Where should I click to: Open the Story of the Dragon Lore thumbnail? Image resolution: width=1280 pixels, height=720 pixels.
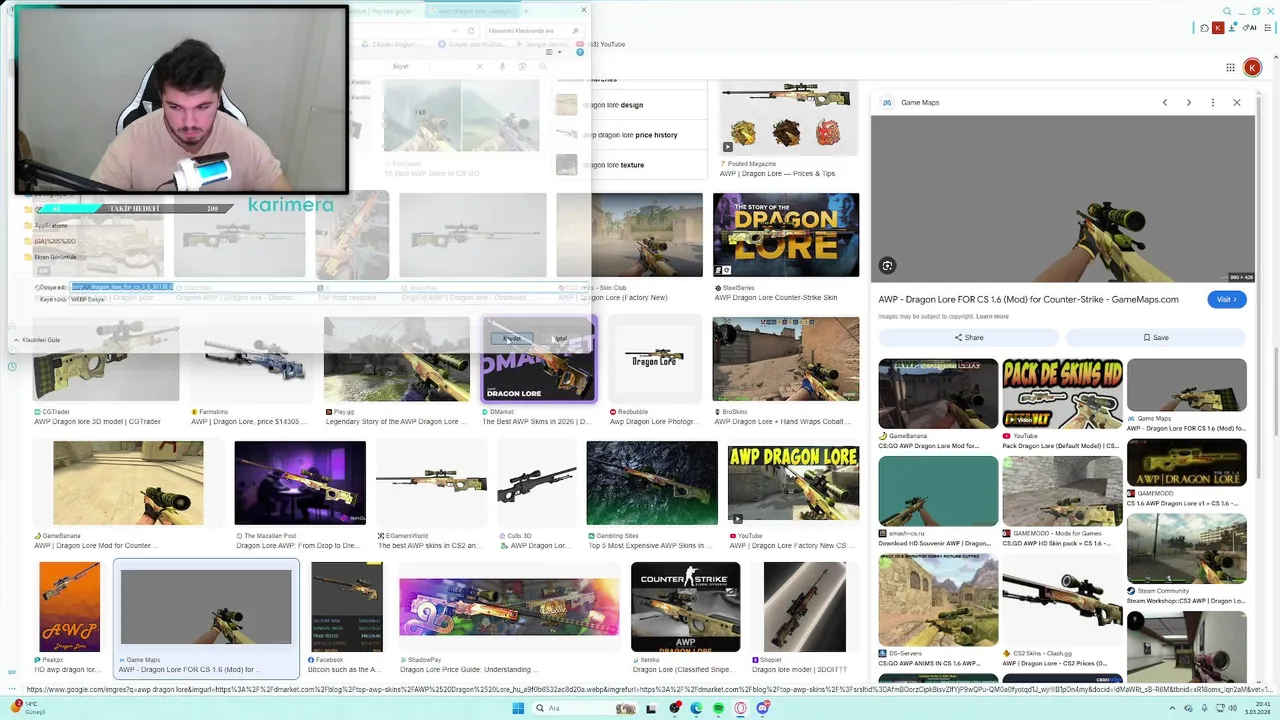[785, 235]
